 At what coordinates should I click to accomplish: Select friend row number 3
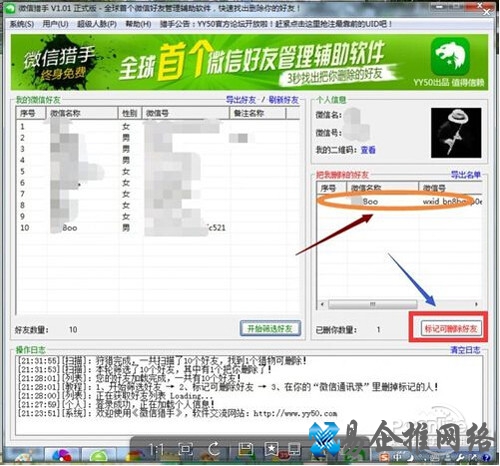point(158,149)
